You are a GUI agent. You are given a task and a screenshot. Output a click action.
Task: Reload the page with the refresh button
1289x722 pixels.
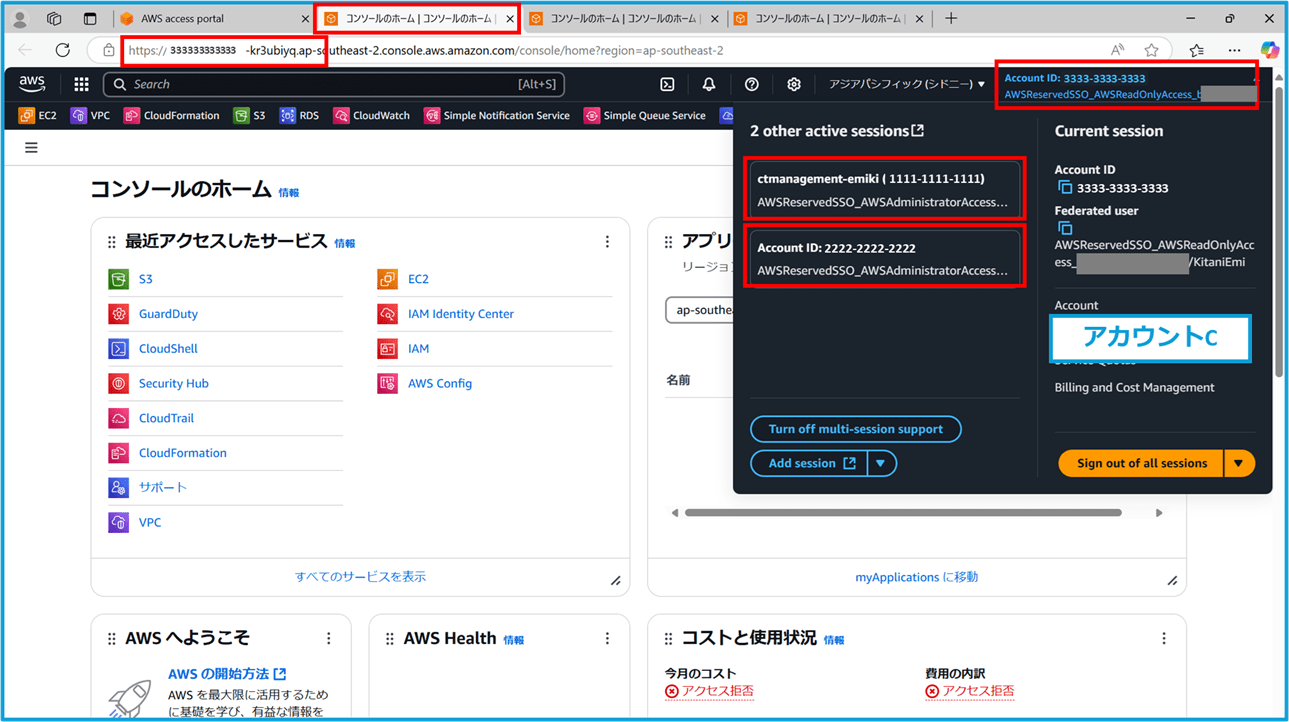coord(63,50)
